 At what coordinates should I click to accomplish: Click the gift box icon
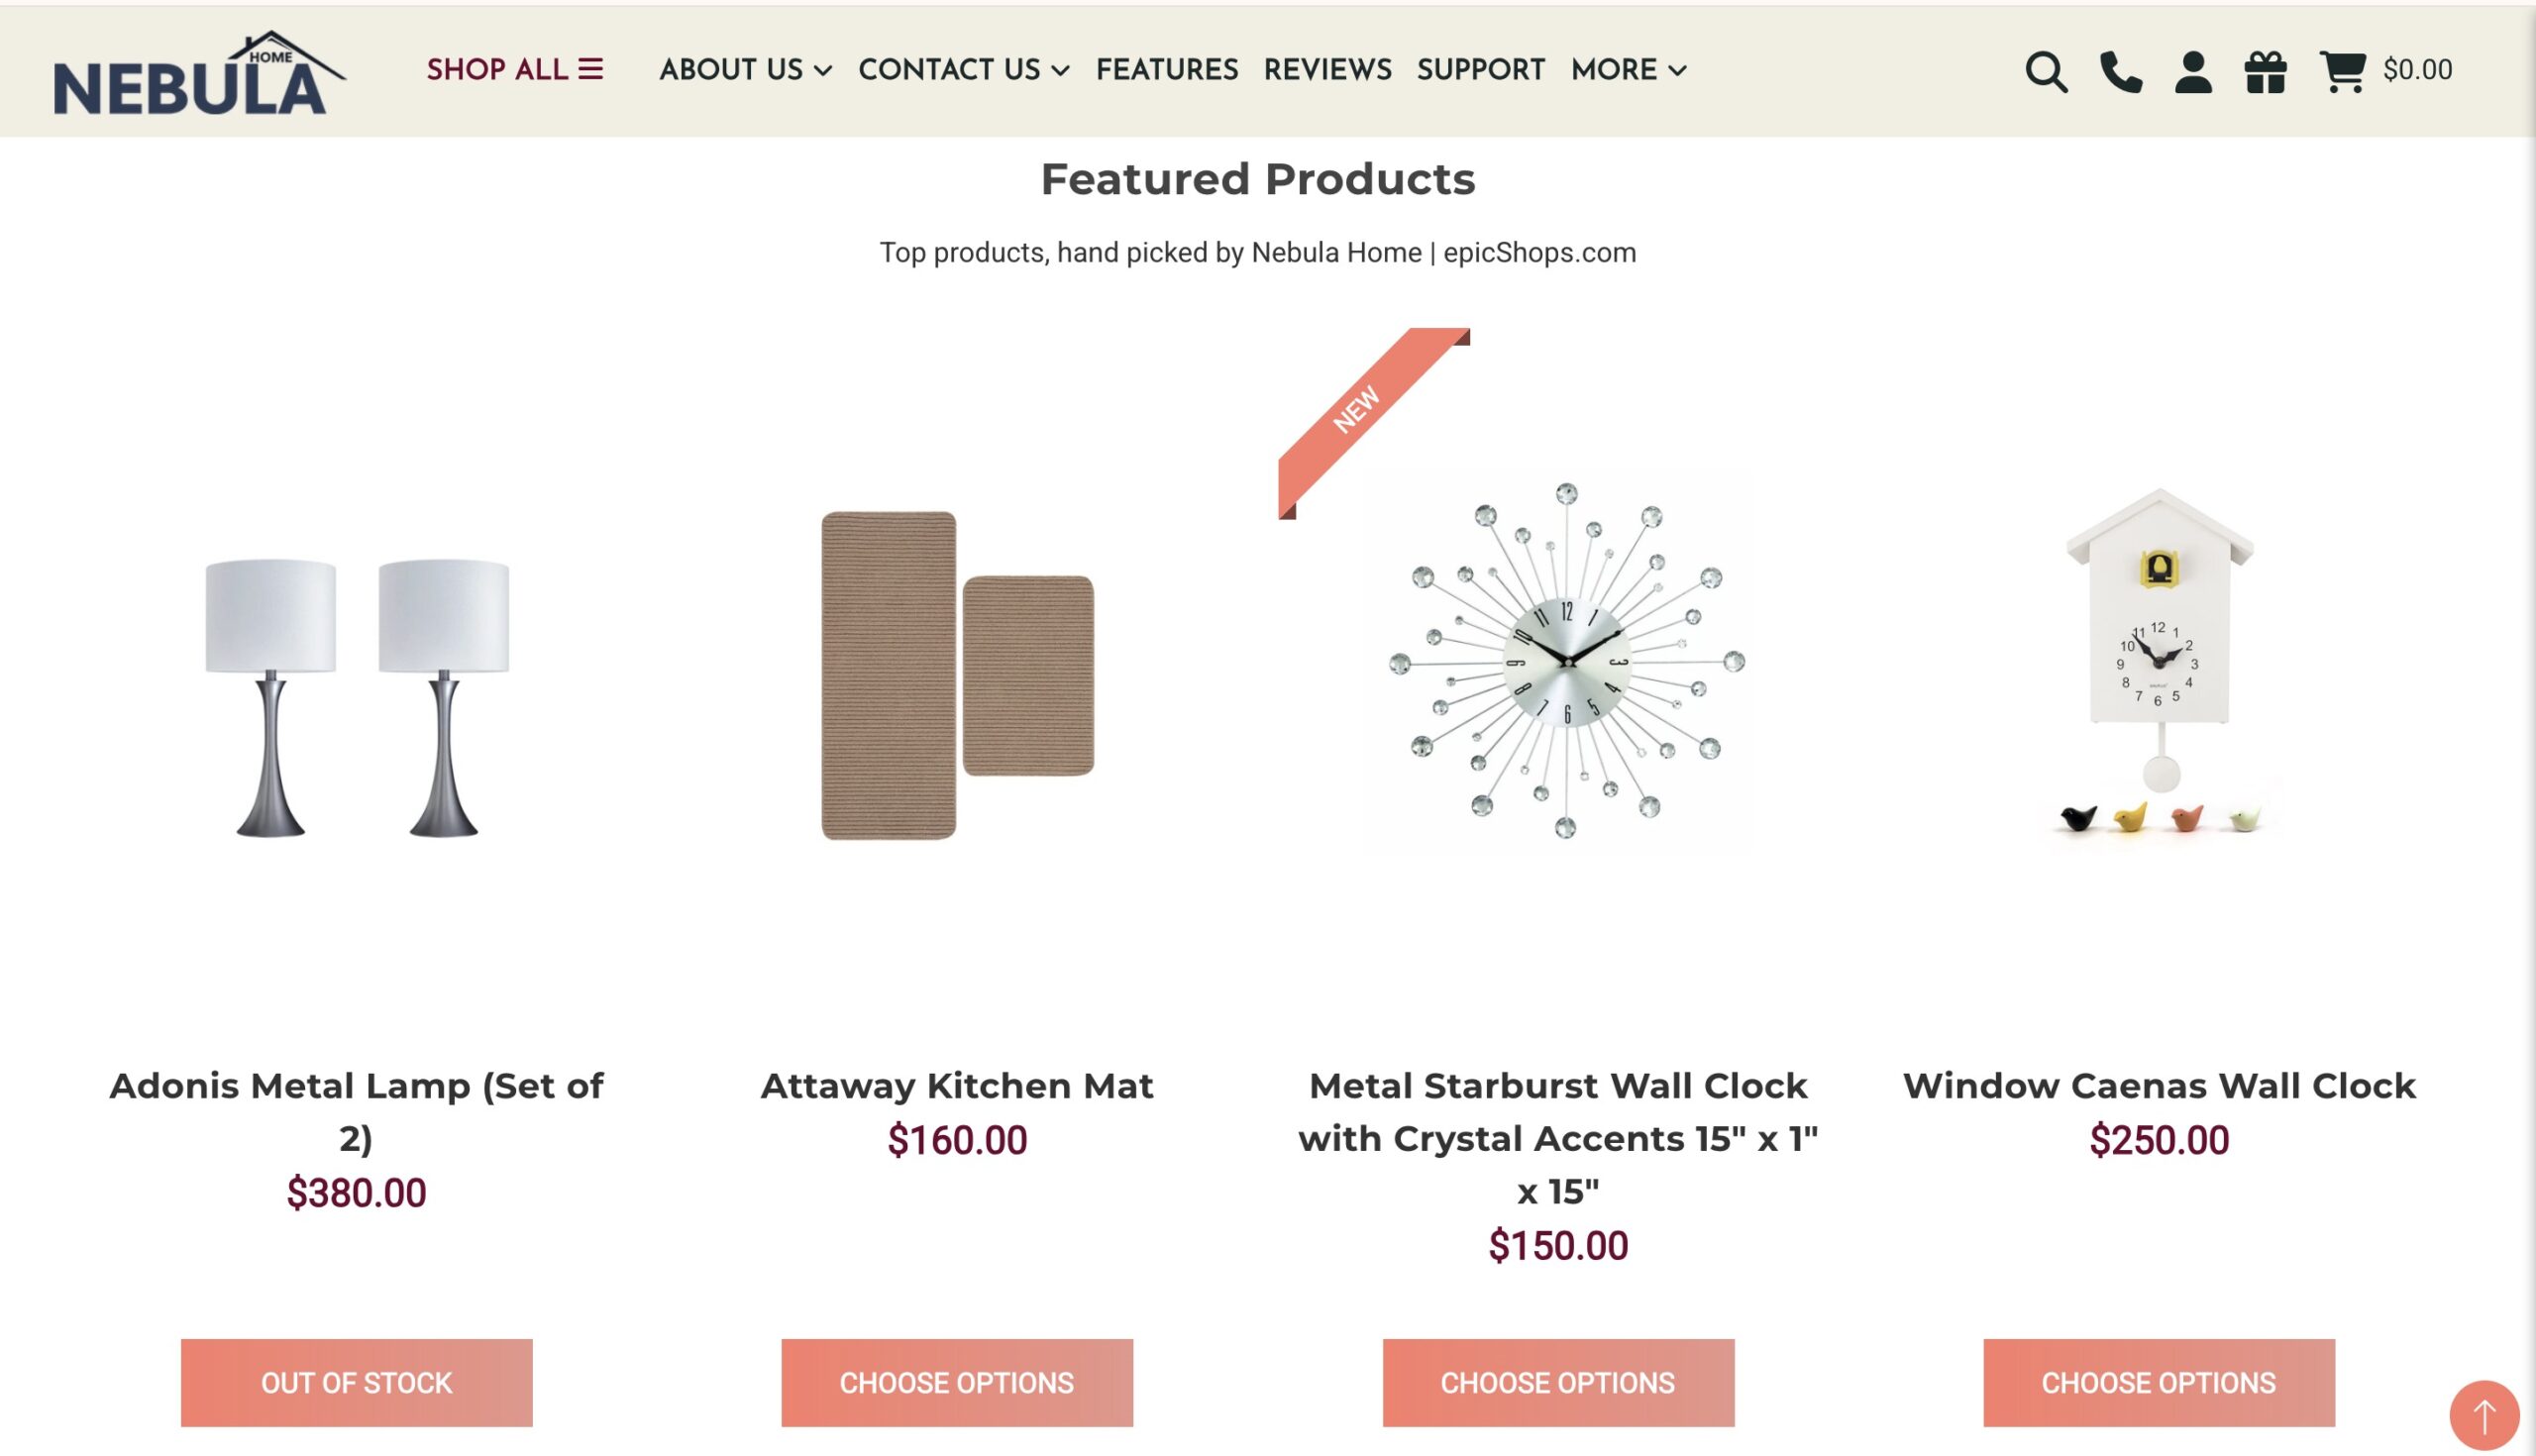(x=2265, y=72)
